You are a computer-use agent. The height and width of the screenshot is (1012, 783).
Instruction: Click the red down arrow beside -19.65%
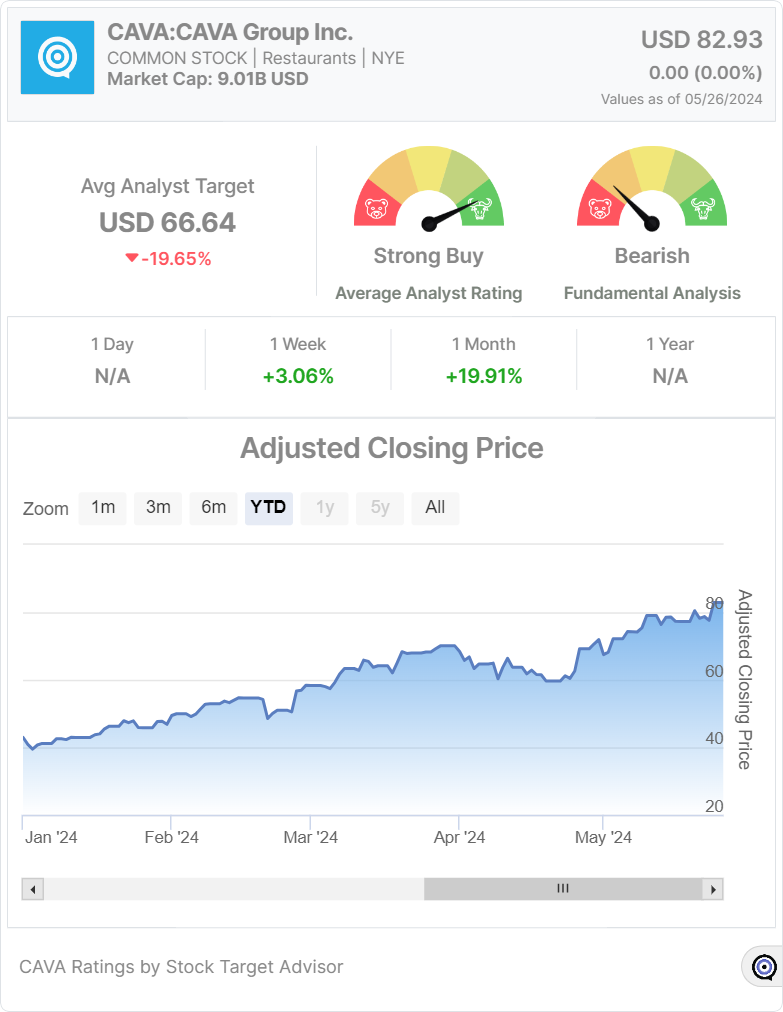[131, 259]
